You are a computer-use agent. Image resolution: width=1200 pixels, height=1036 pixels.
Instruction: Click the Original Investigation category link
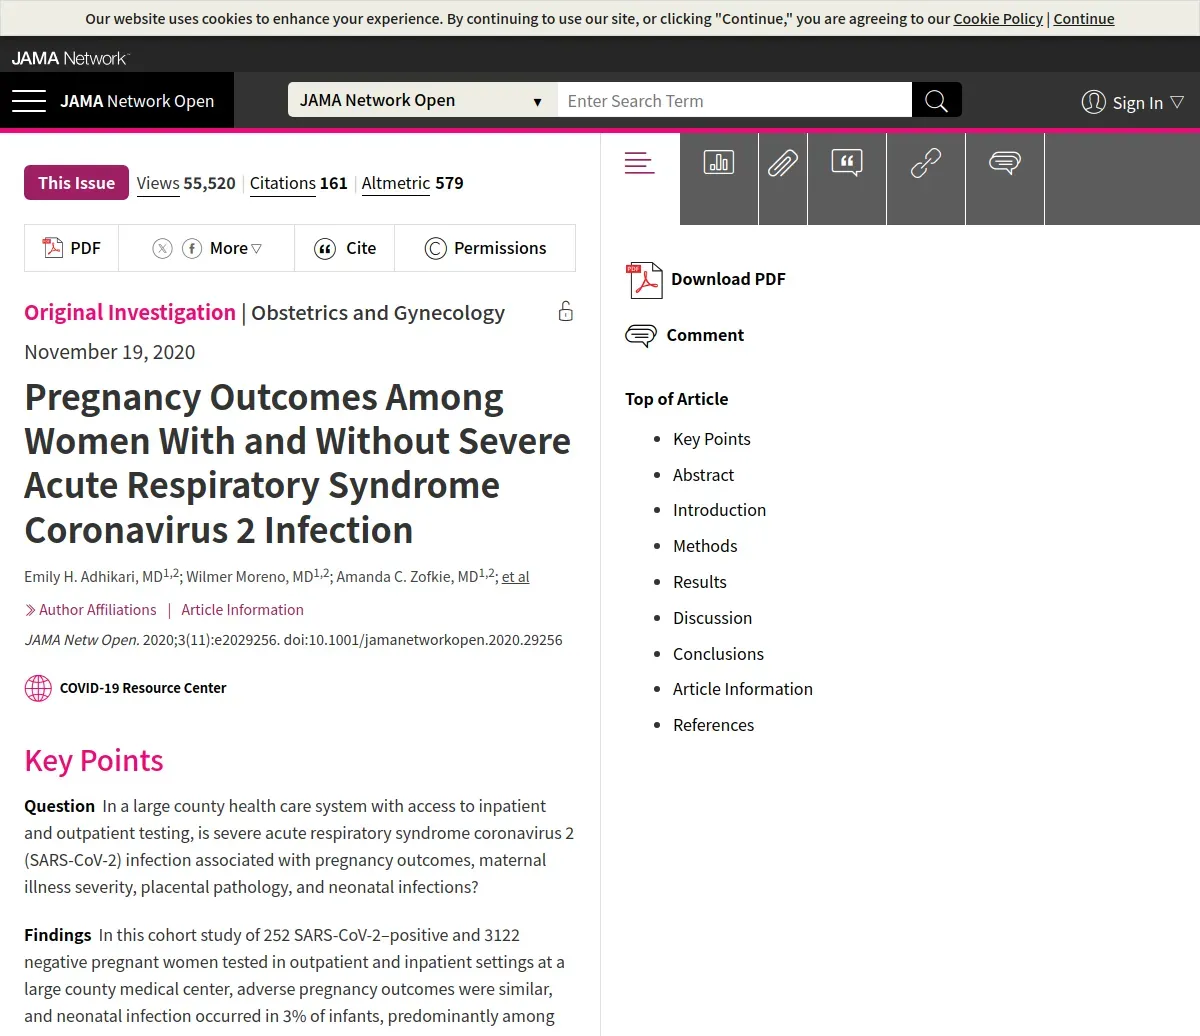click(x=130, y=312)
